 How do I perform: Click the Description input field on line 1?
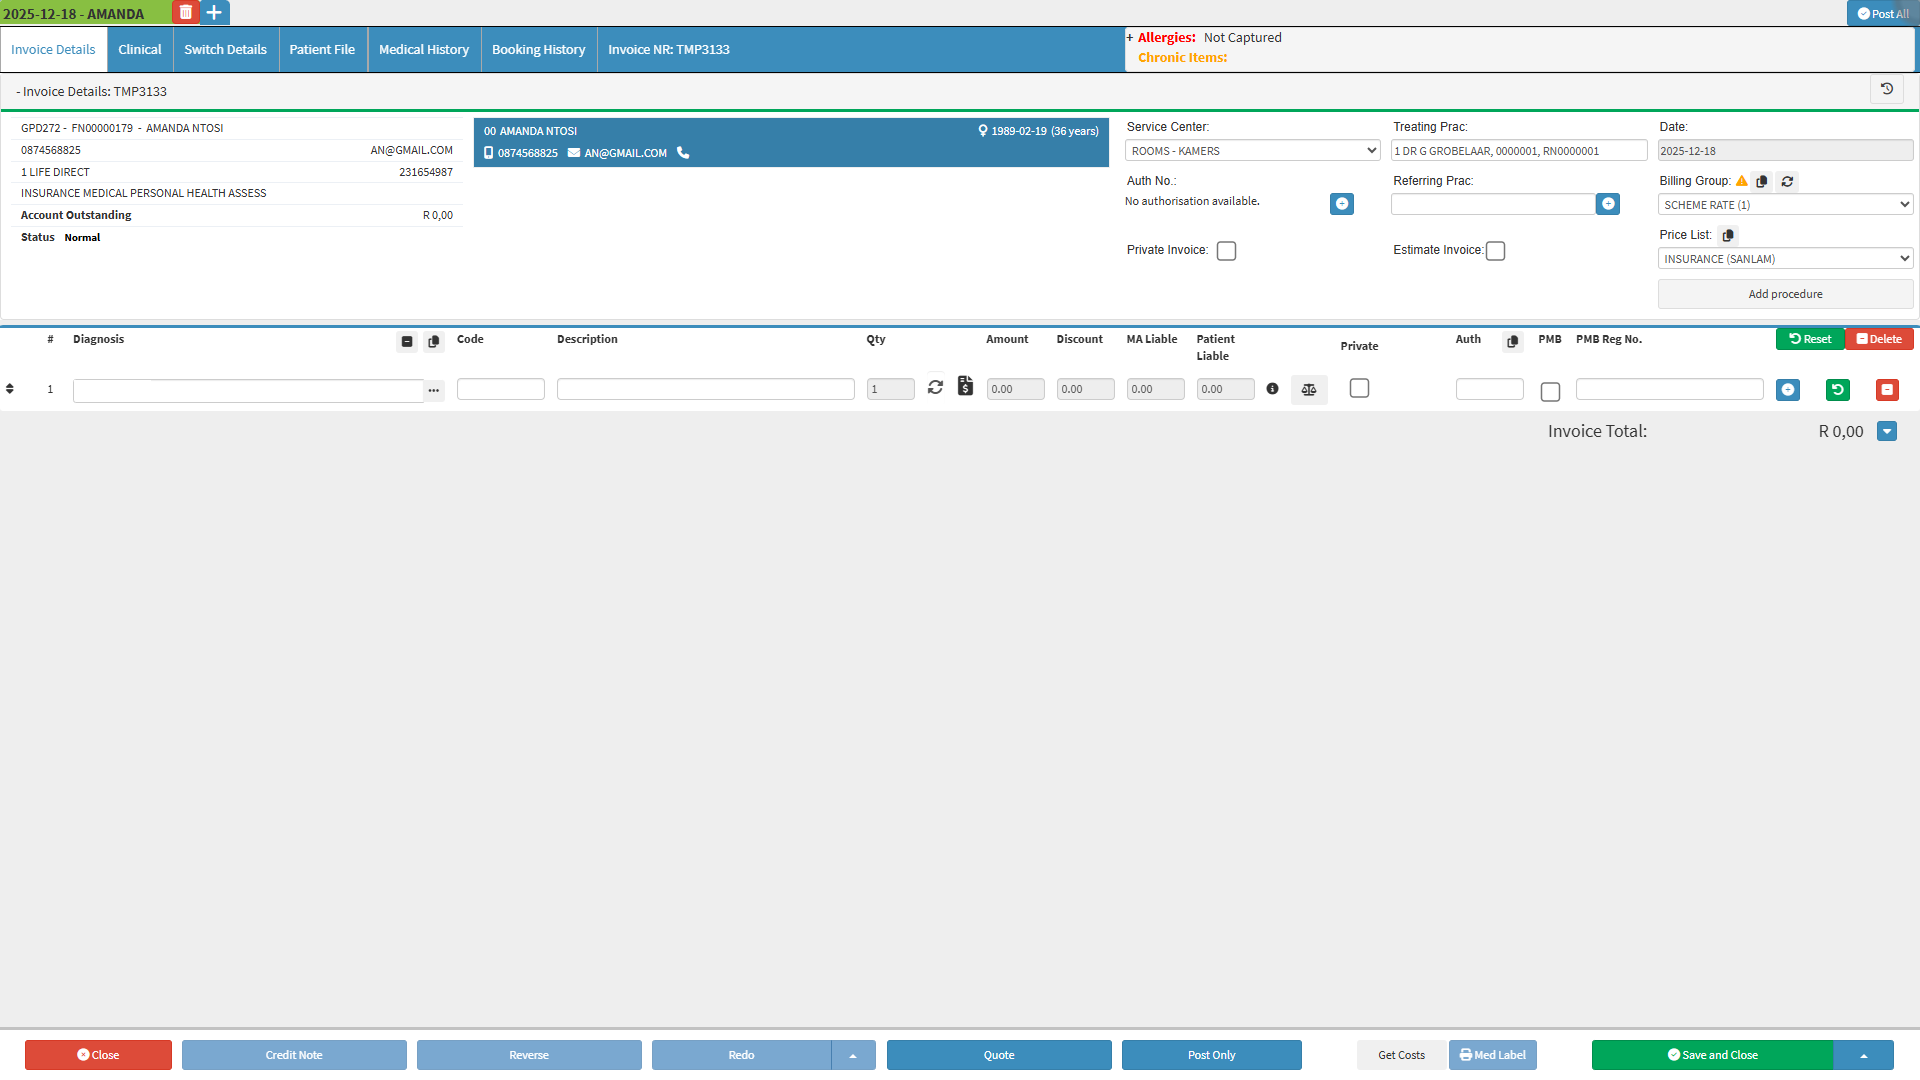point(705,389)
